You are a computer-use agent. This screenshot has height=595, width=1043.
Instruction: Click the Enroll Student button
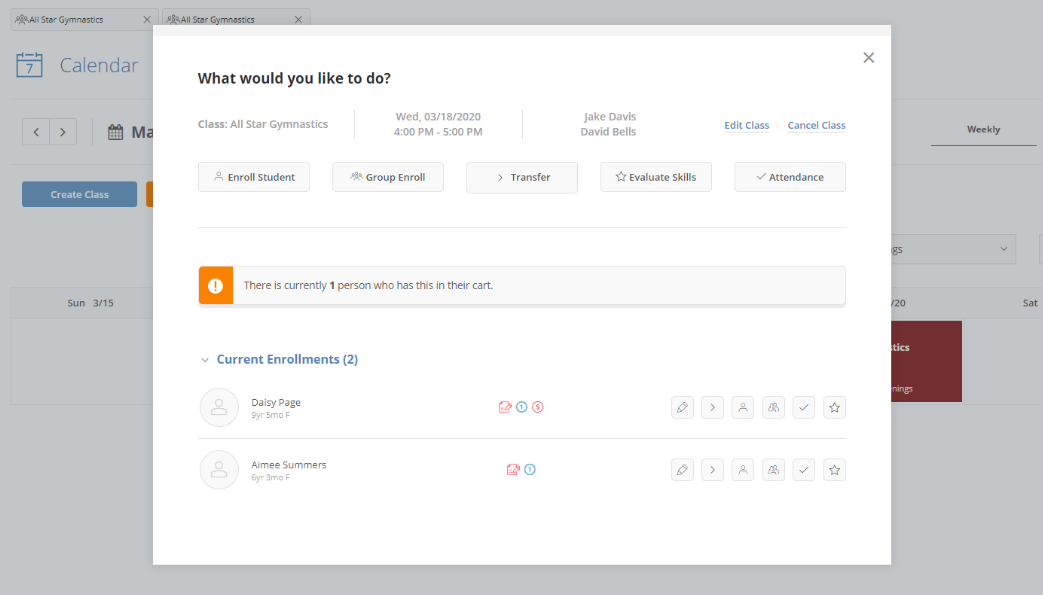coord(254,177)
